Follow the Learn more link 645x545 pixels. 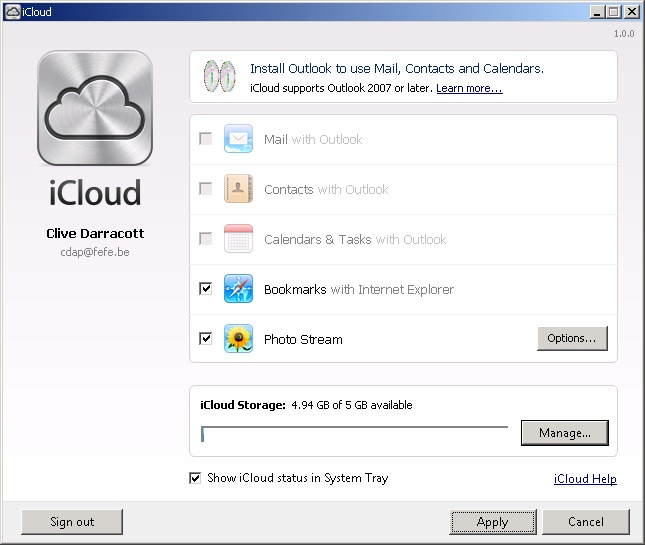tap(469, 89)
